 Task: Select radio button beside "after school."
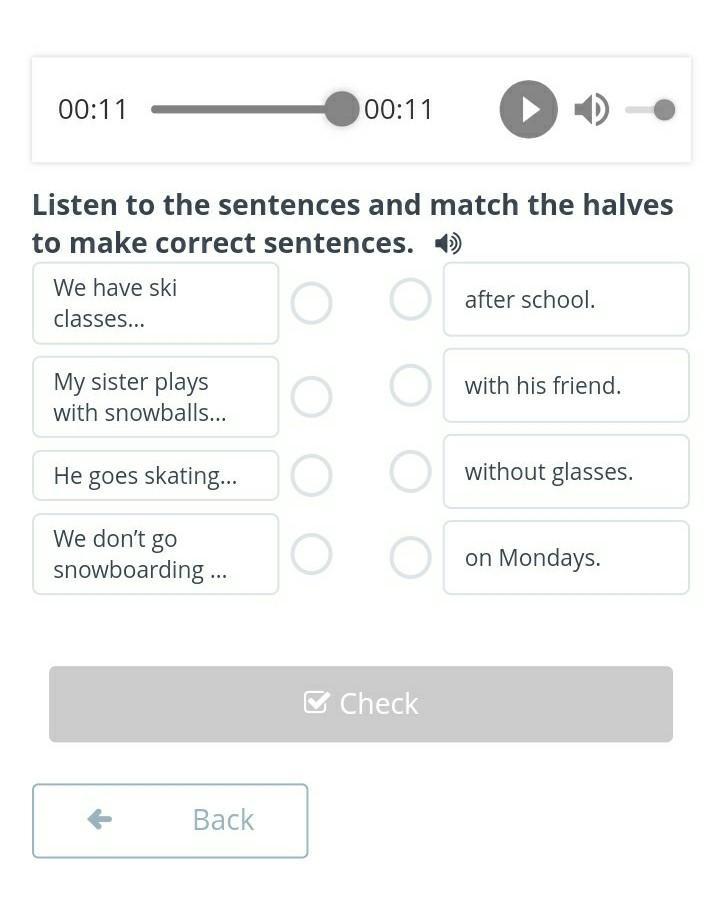(x=410, y=299)
